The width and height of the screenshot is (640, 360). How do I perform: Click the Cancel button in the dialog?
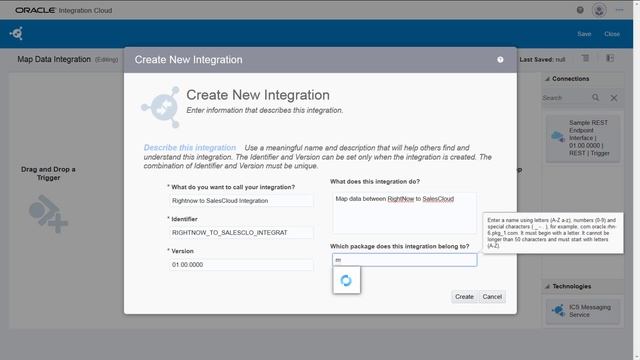(x=492, y=297)
